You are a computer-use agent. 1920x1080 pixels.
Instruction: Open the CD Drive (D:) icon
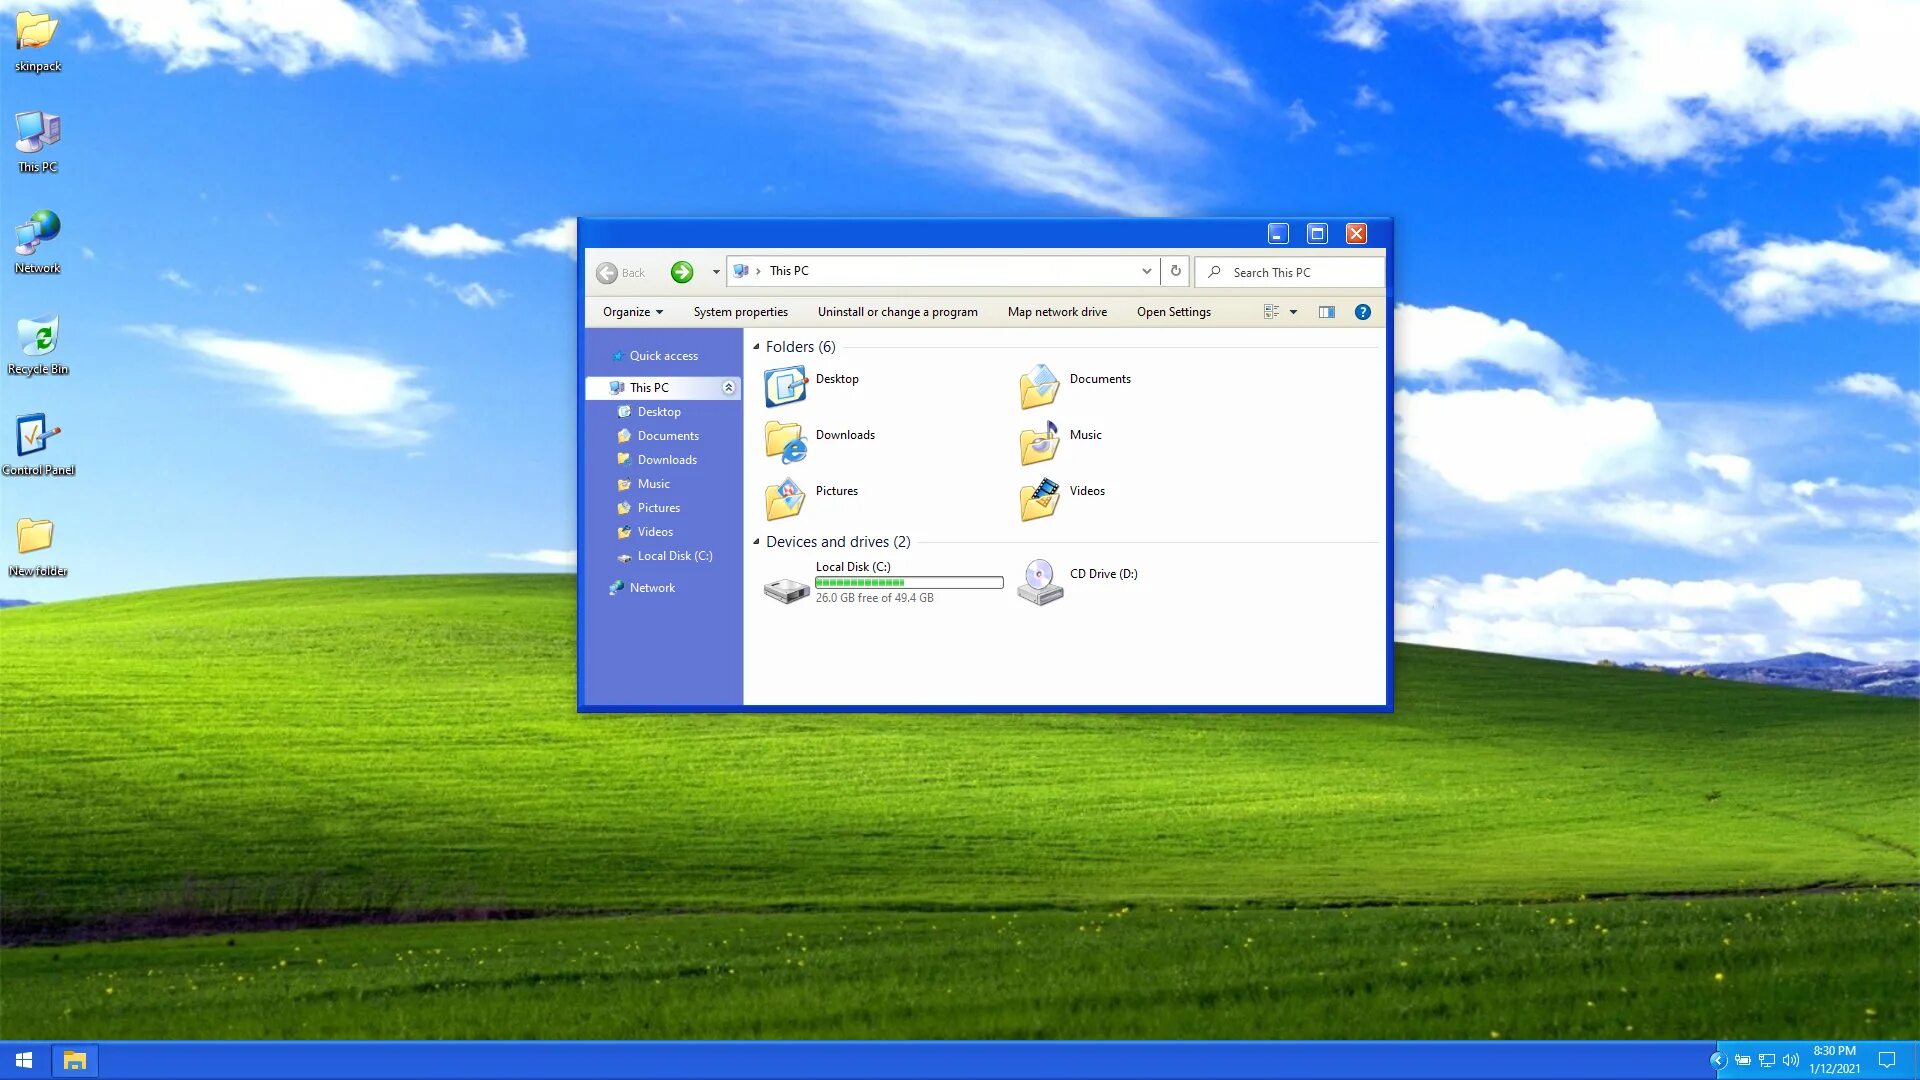pyautogui.click(x=1040, y=582)
